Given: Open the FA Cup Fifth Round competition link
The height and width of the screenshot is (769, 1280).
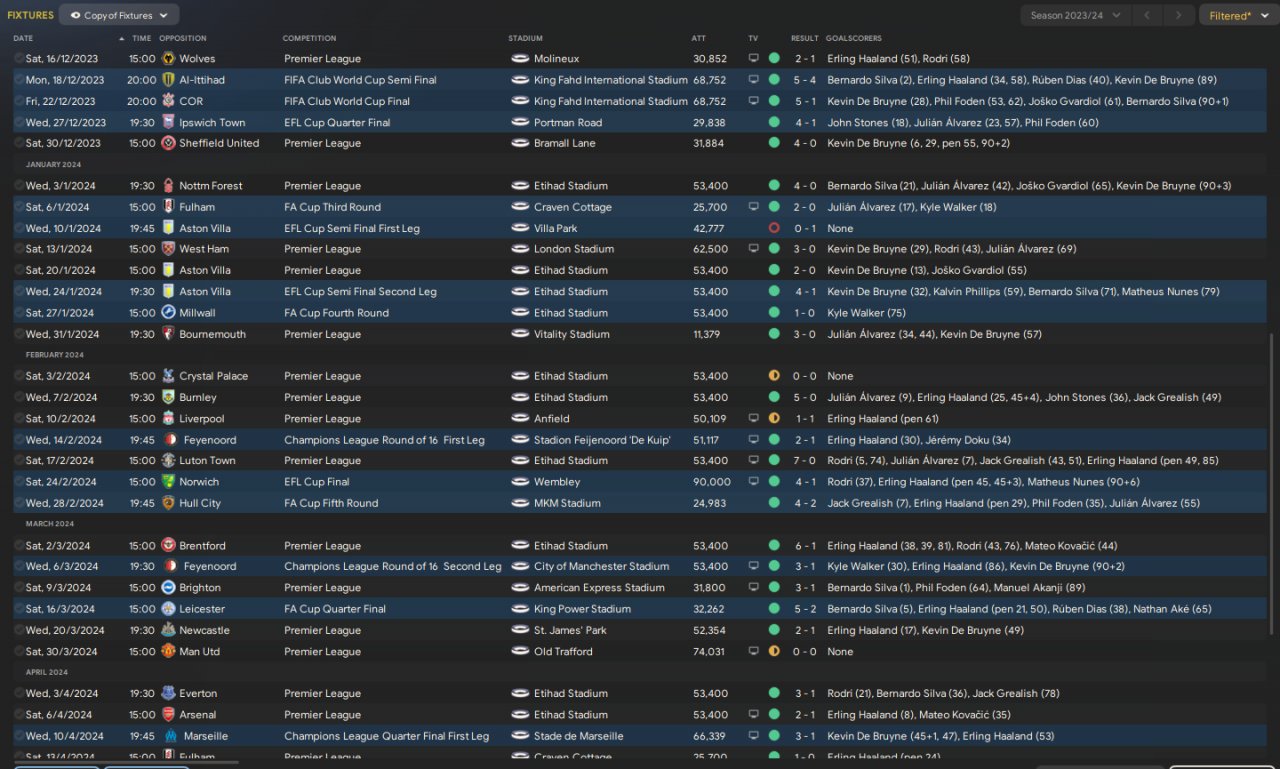Looking at the screenshot, I should (331, 503).
